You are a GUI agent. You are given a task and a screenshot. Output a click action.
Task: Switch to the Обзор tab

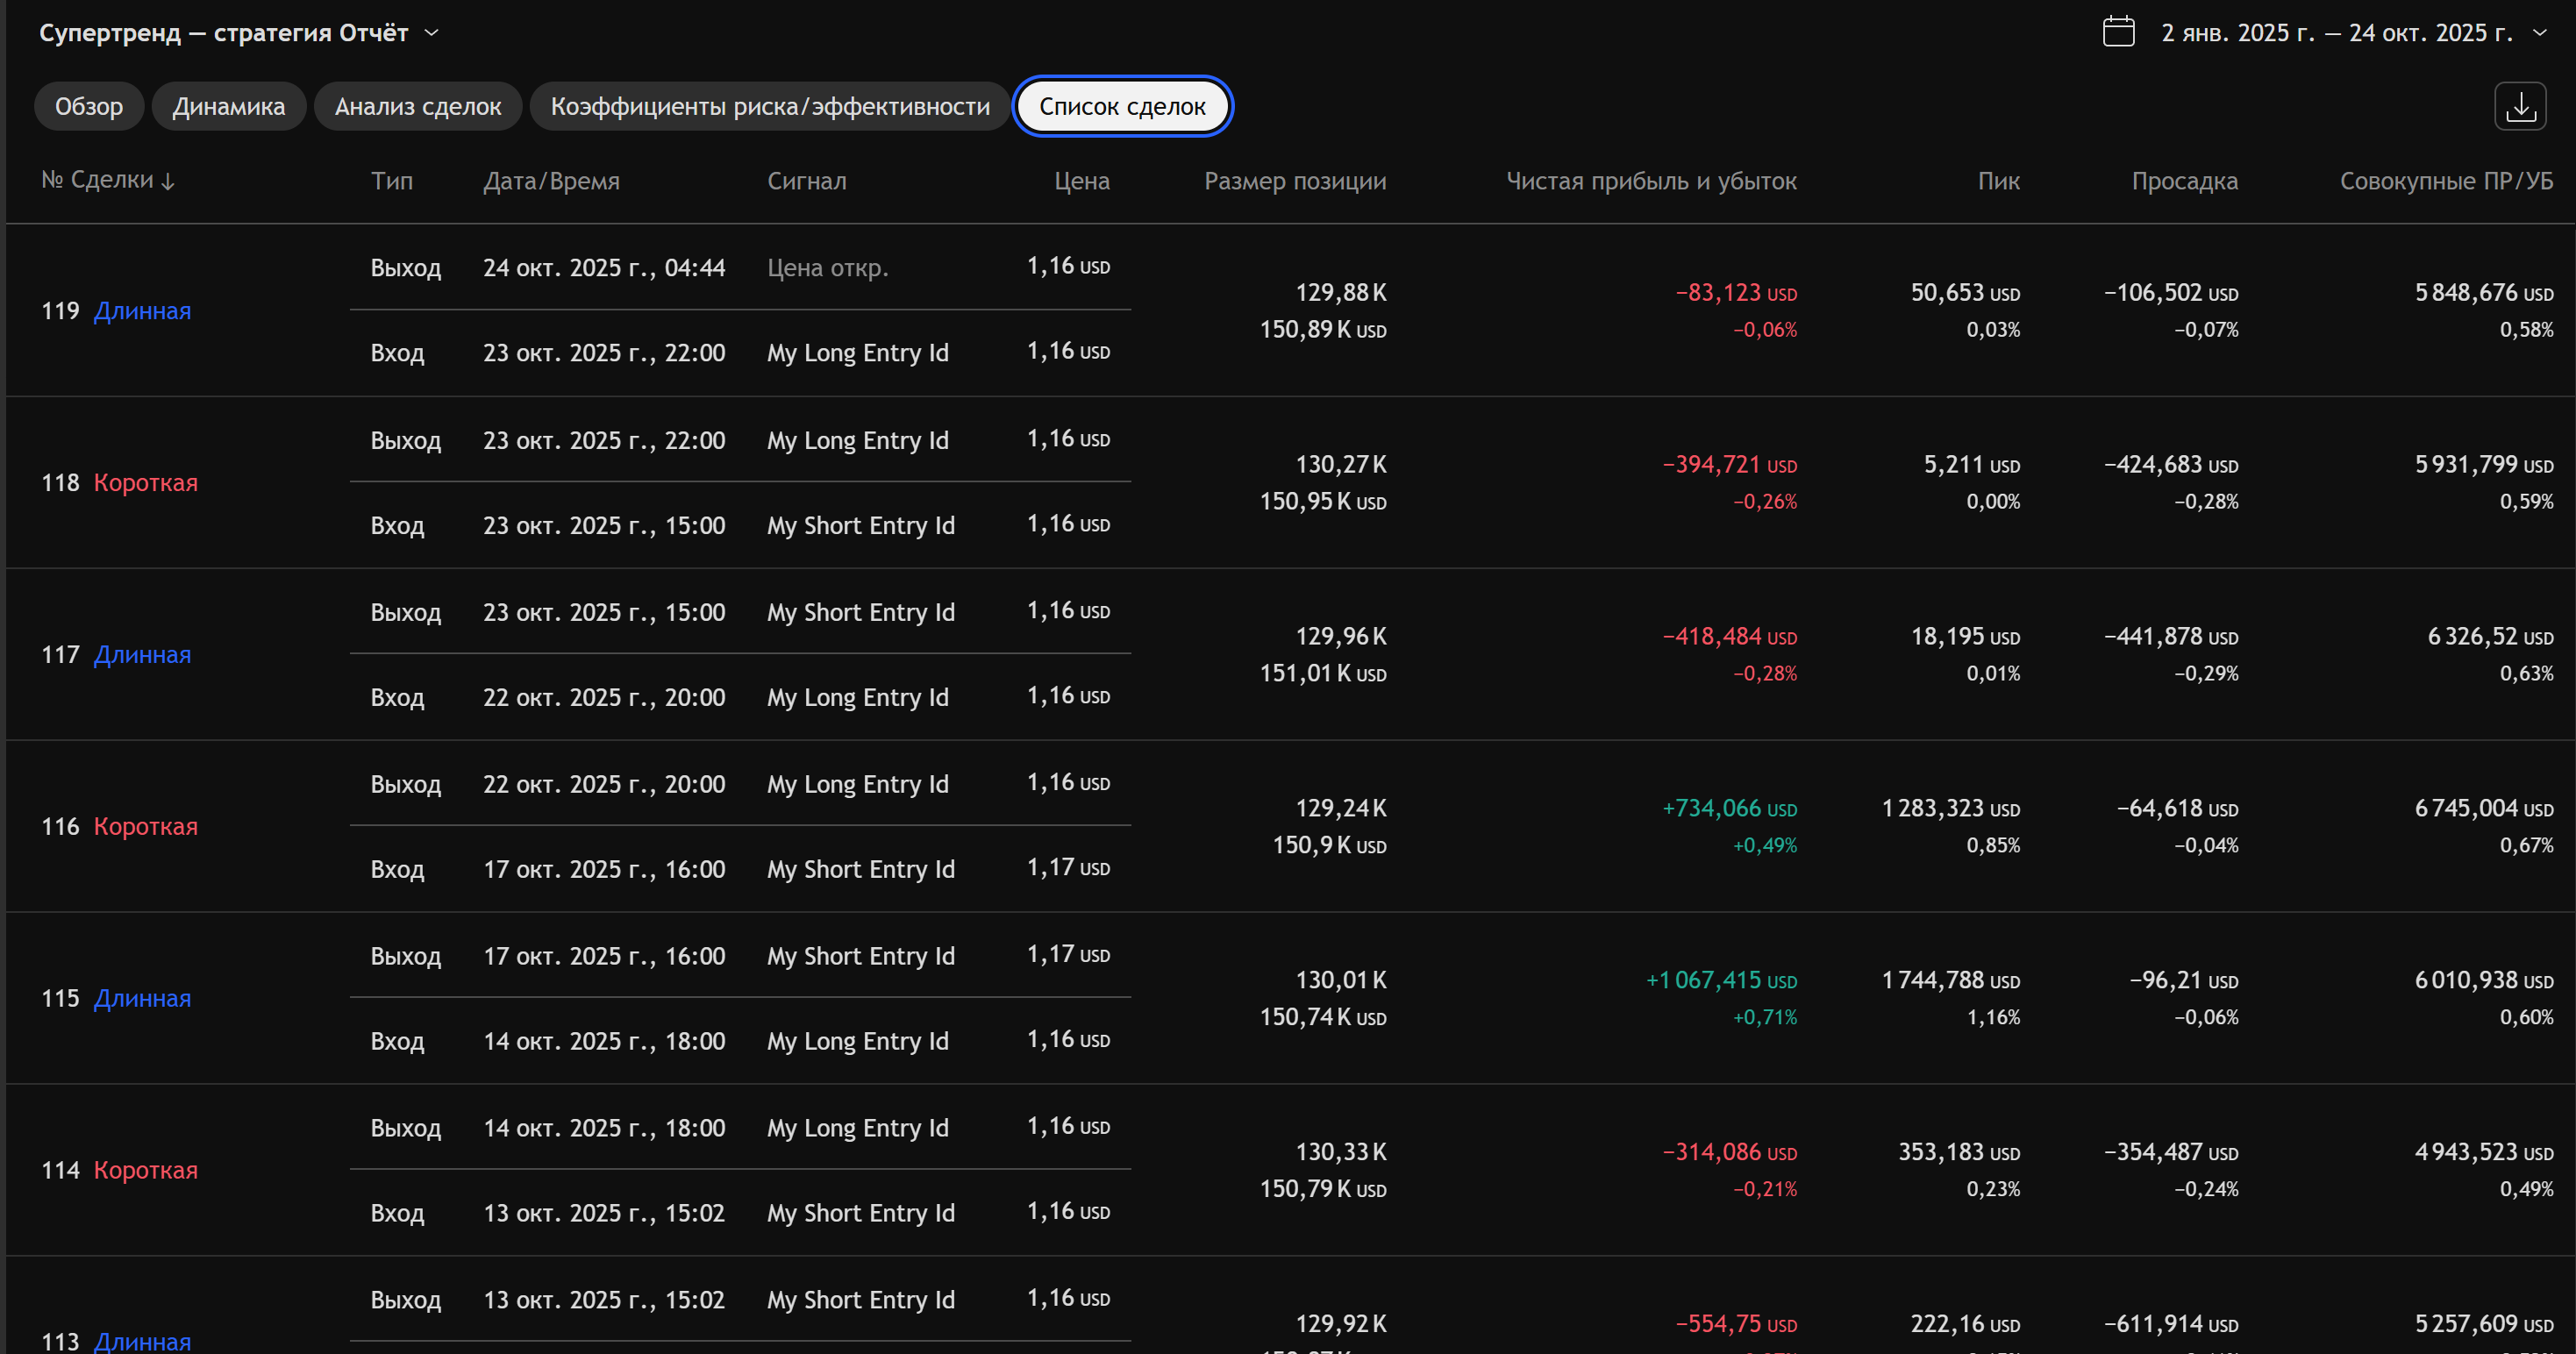[x=89, y=106]
